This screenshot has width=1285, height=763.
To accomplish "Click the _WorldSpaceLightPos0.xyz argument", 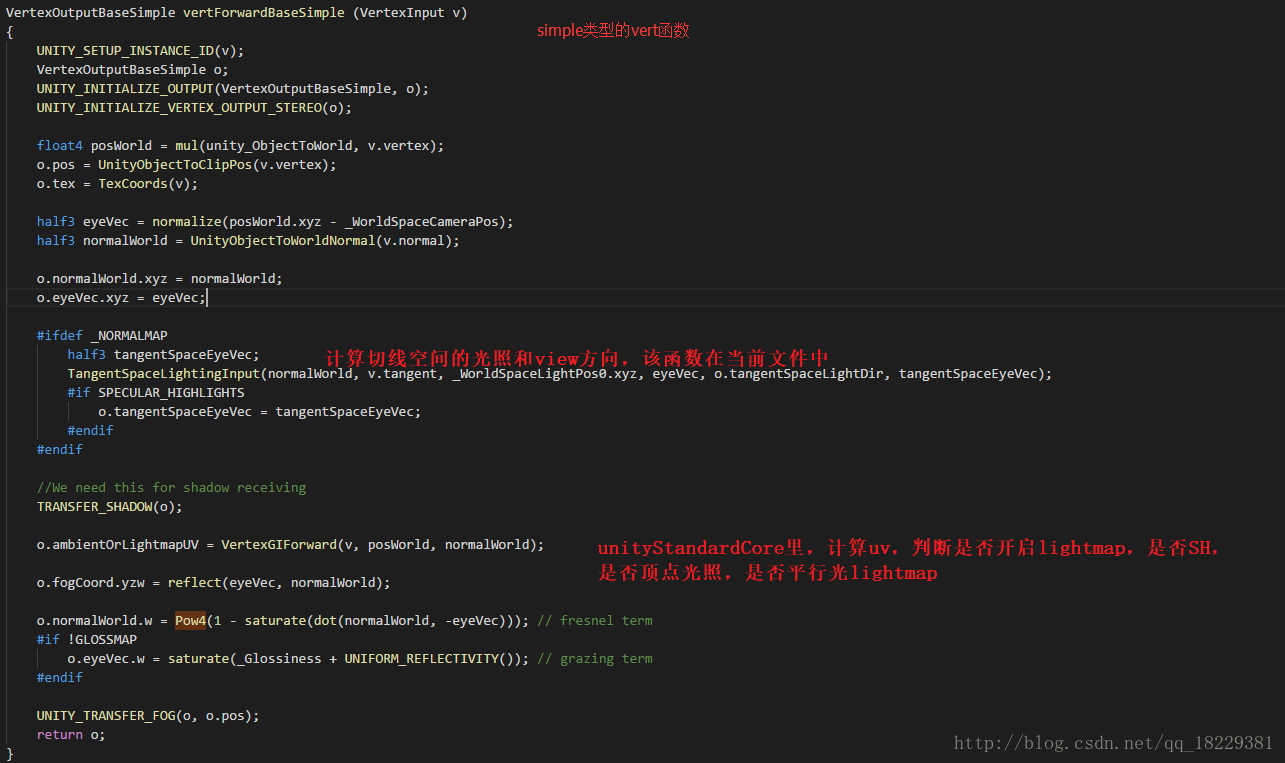I will (x=544, y=374).
